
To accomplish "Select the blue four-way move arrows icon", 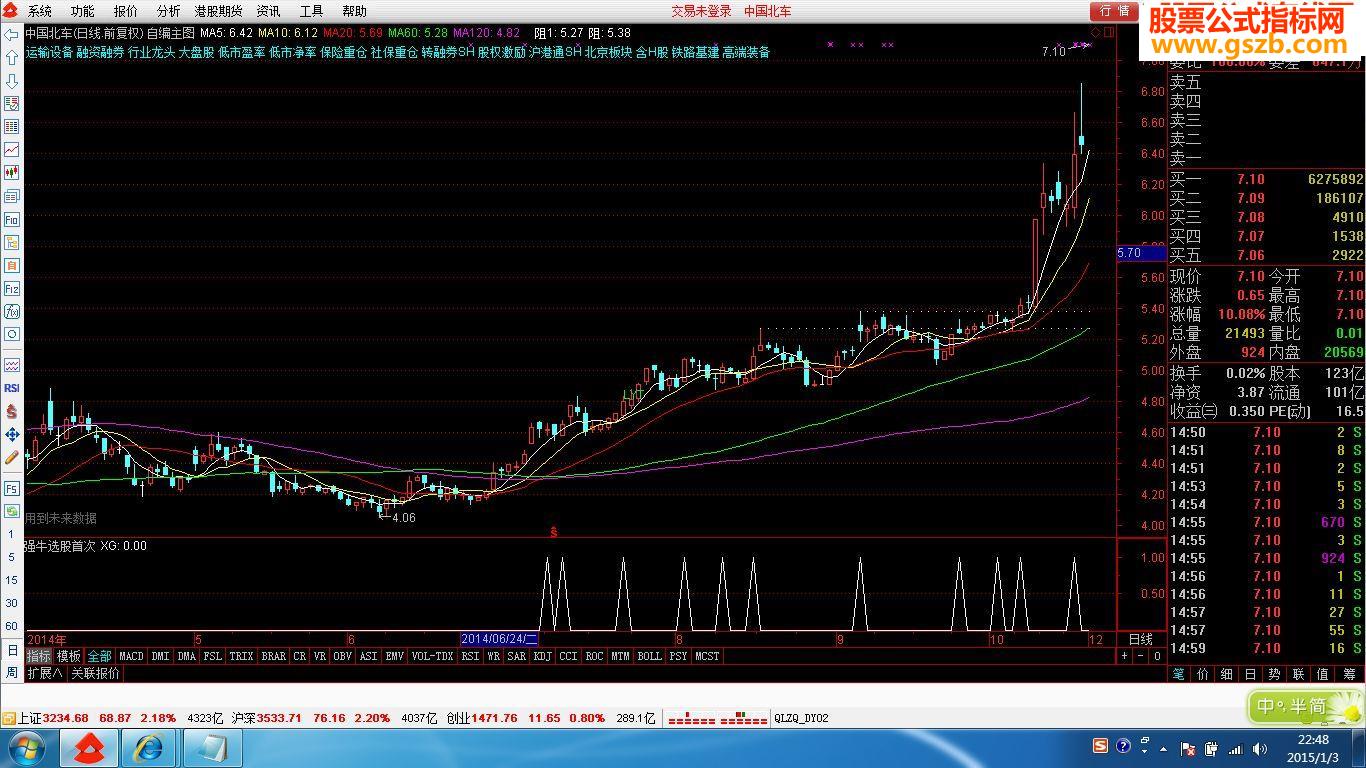I will [12, 434].
